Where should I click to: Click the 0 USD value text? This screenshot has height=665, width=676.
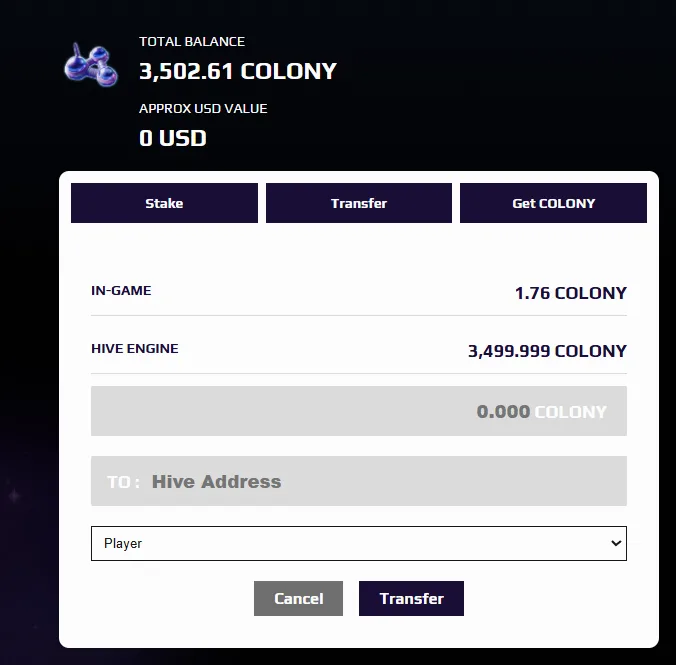coord(172,138)
